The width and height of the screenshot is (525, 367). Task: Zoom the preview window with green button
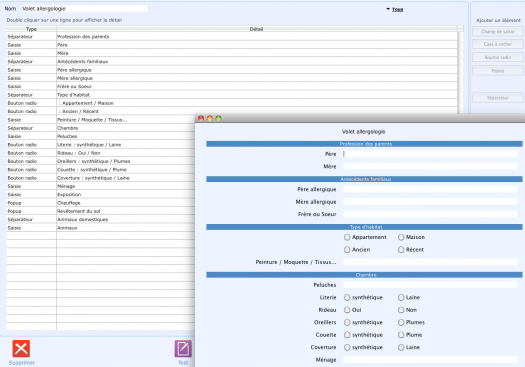coord(219,118)
